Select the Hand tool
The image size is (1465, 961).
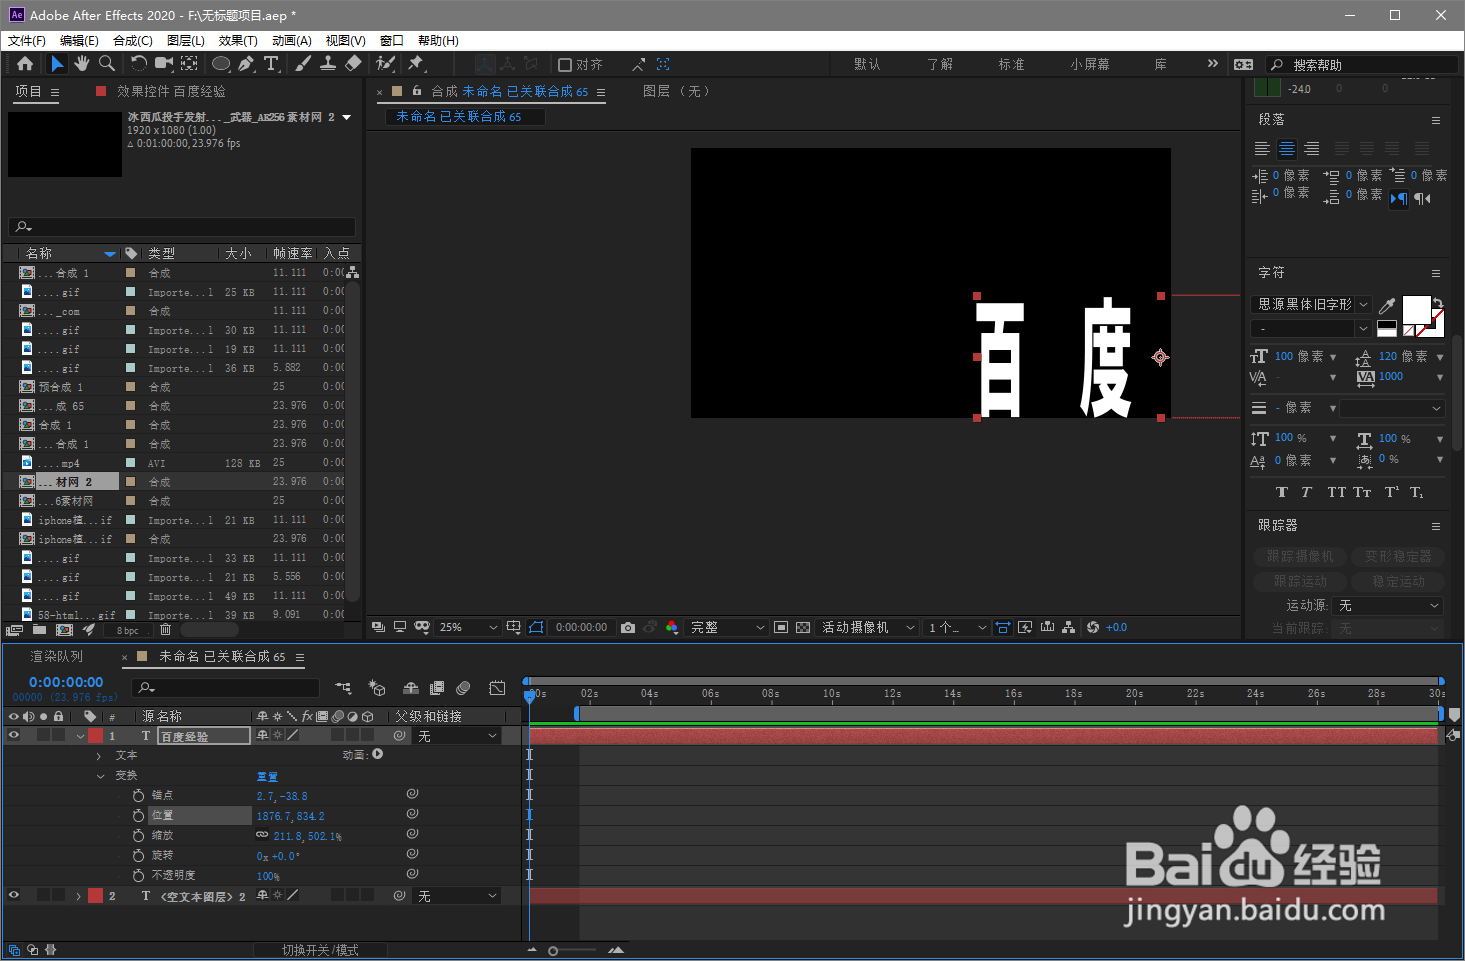81,63
